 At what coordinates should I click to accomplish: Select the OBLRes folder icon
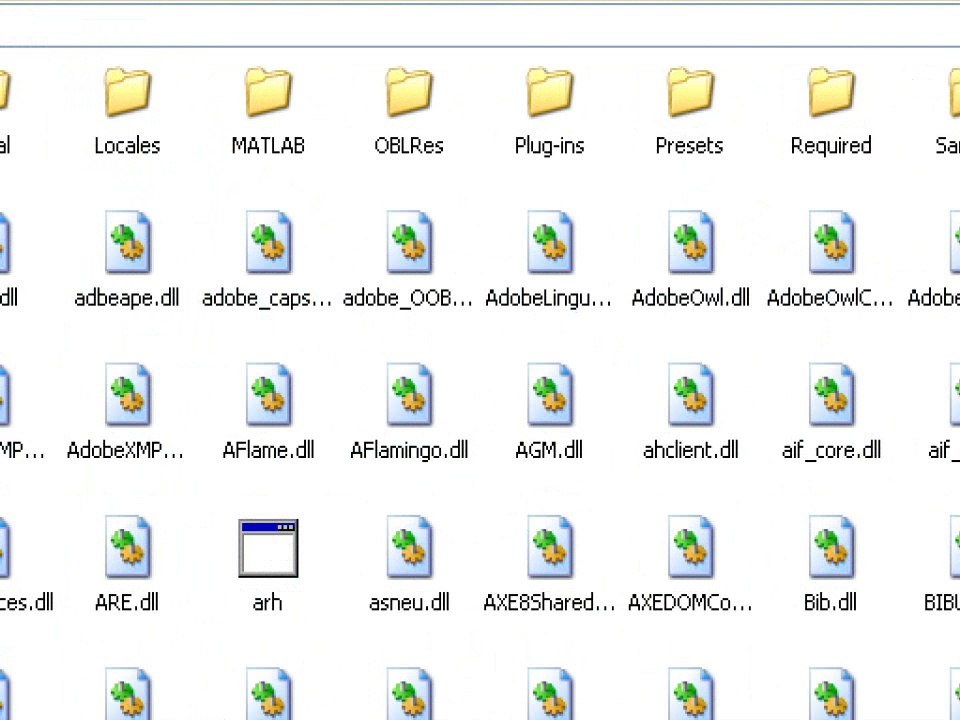(x=409, y=92)
